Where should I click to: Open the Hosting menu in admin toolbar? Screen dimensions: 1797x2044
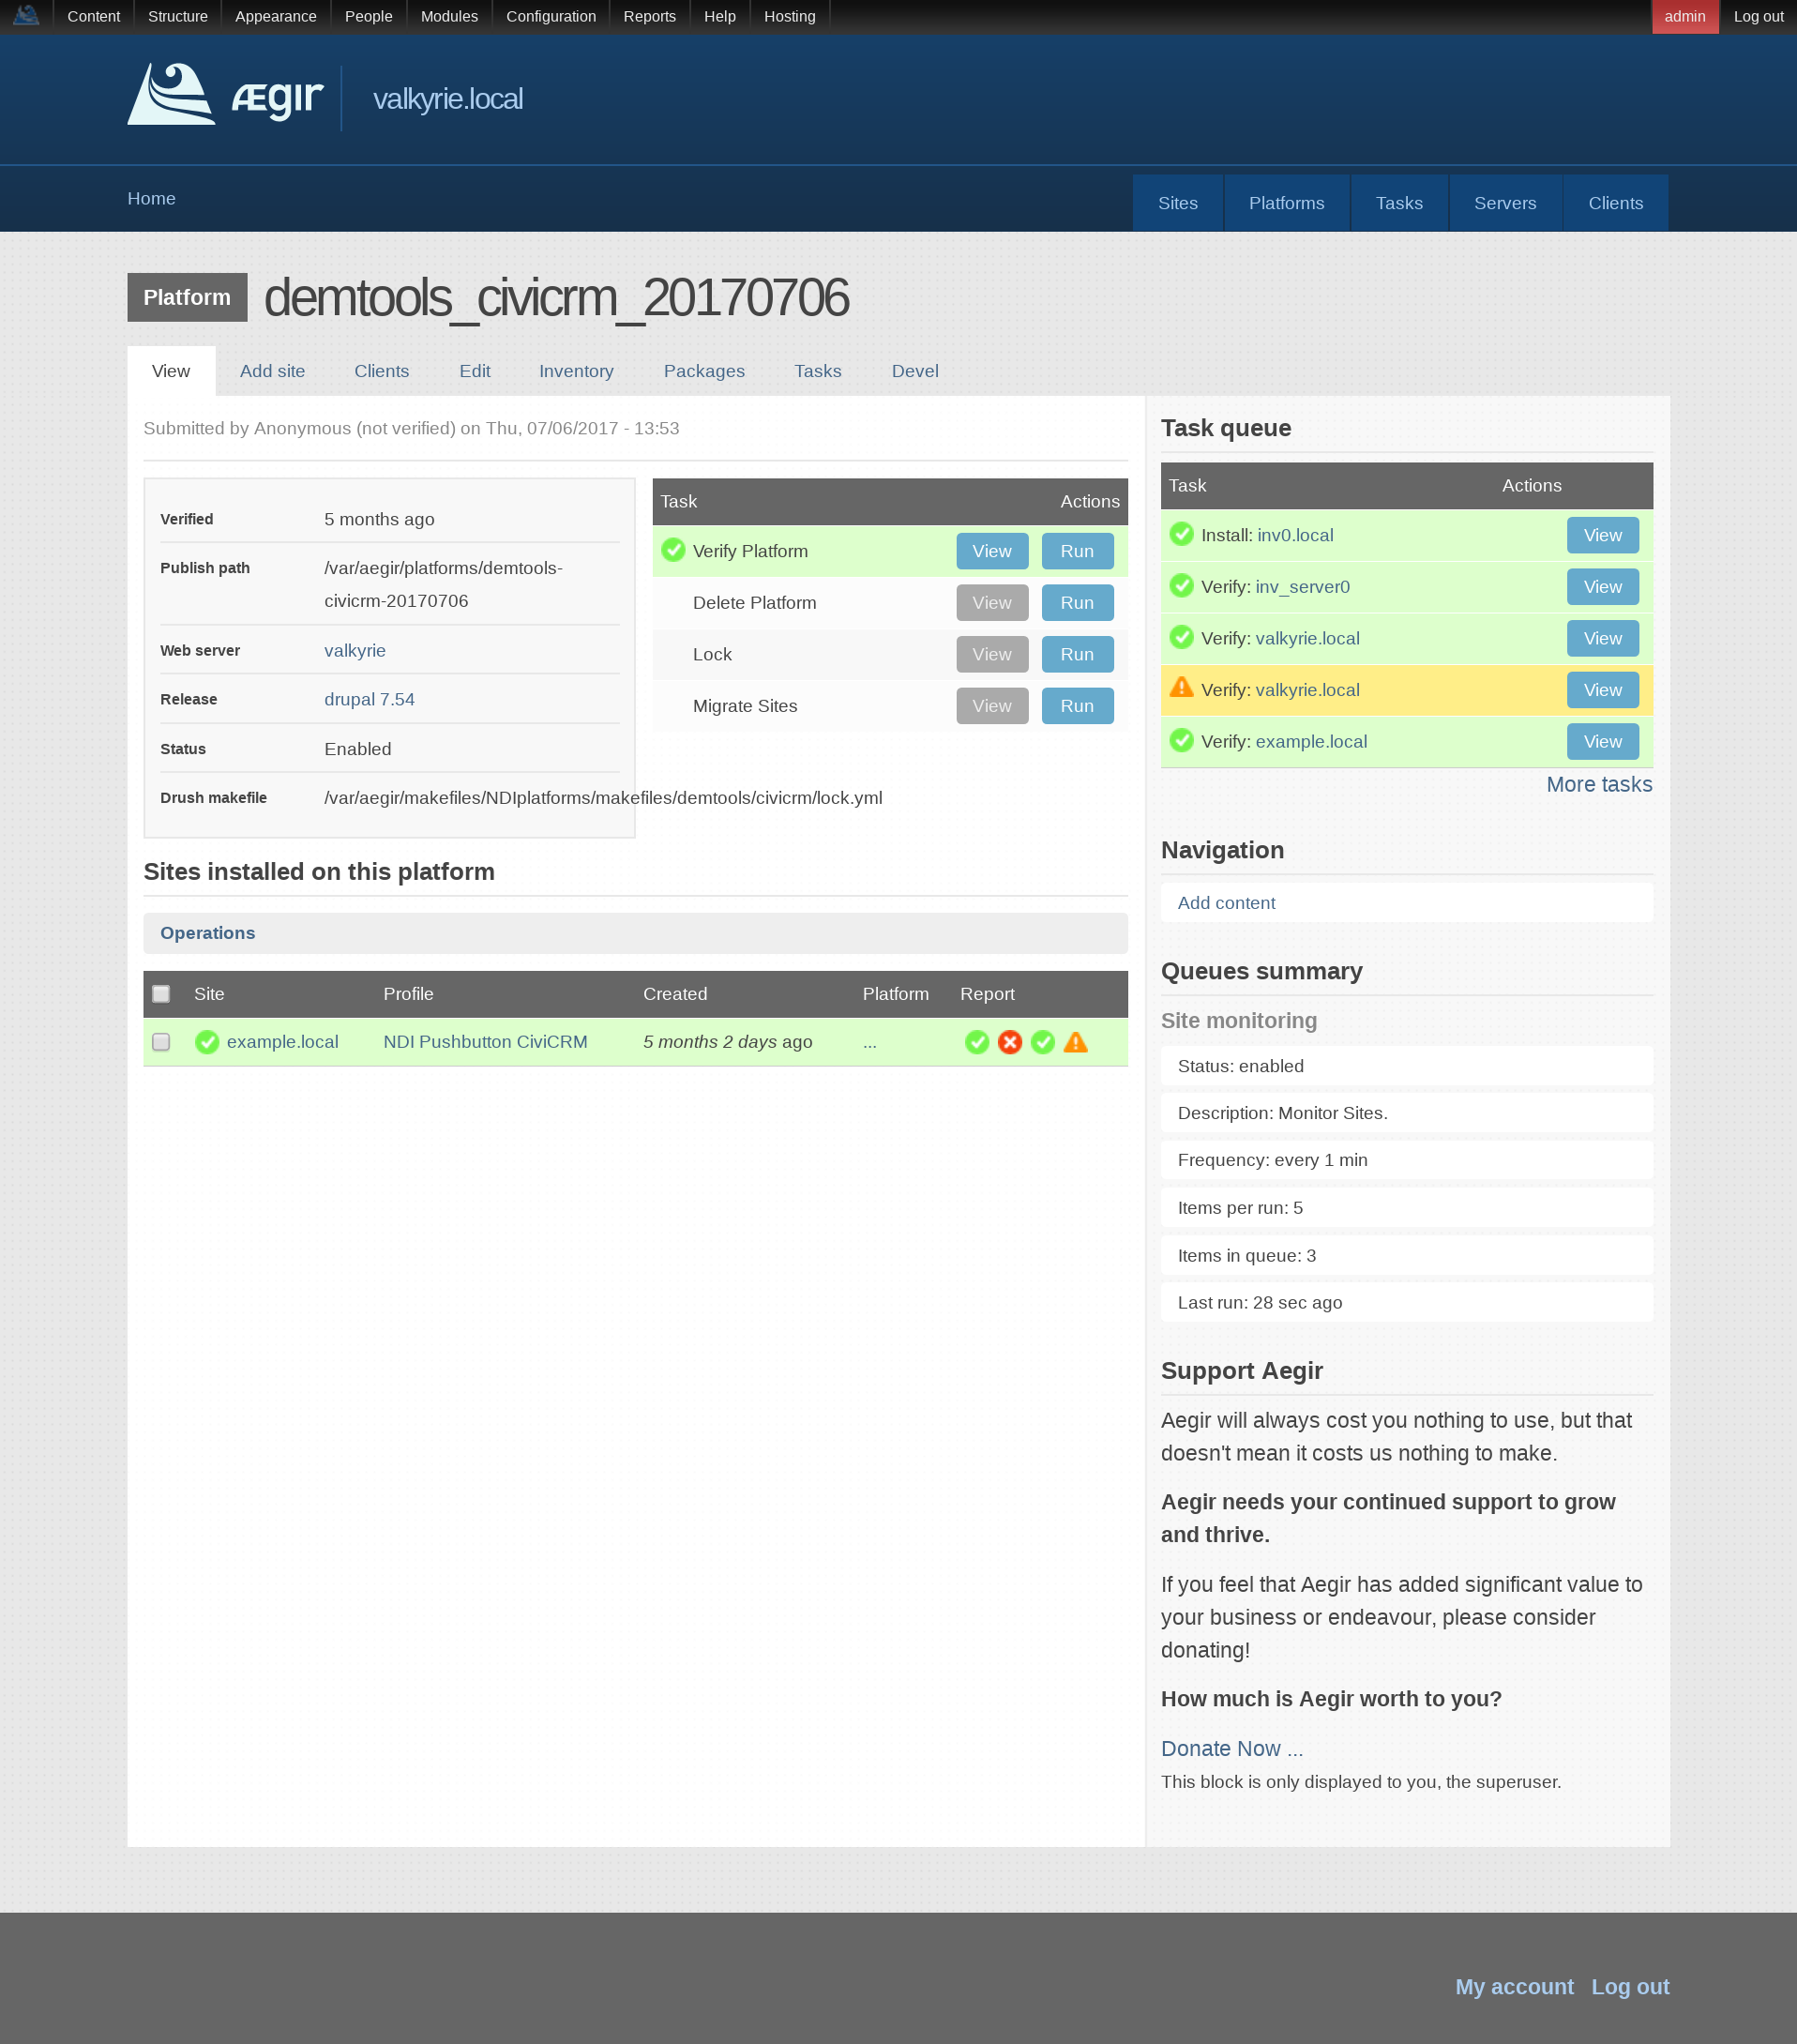(789, 16)
